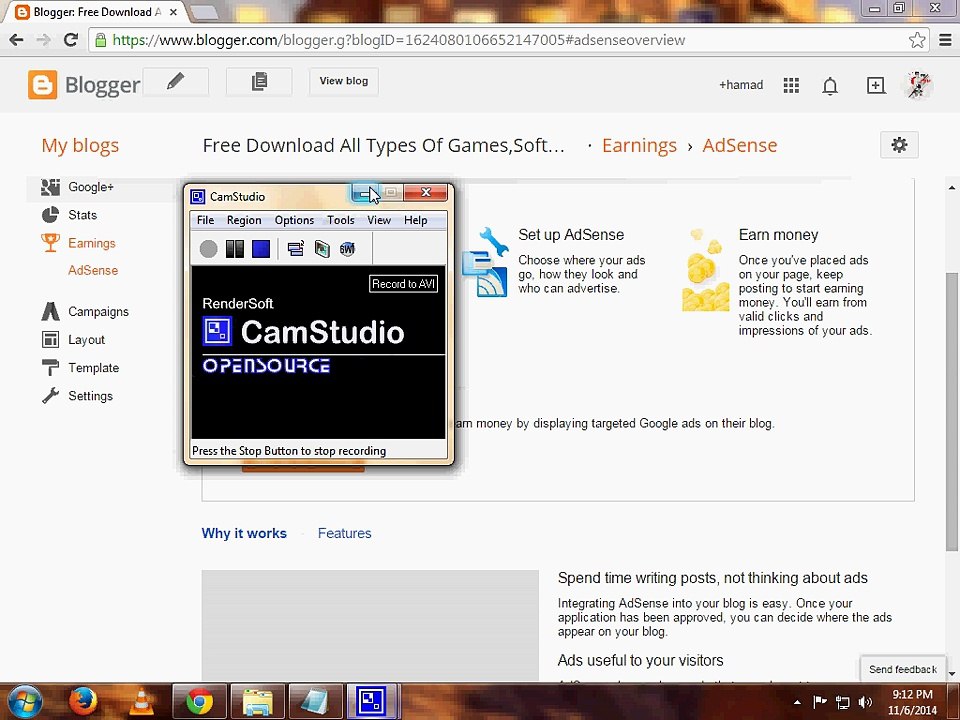960x720 pixels.
Task: Select Stats in Blogger sidebar
Action: (82, 215)
